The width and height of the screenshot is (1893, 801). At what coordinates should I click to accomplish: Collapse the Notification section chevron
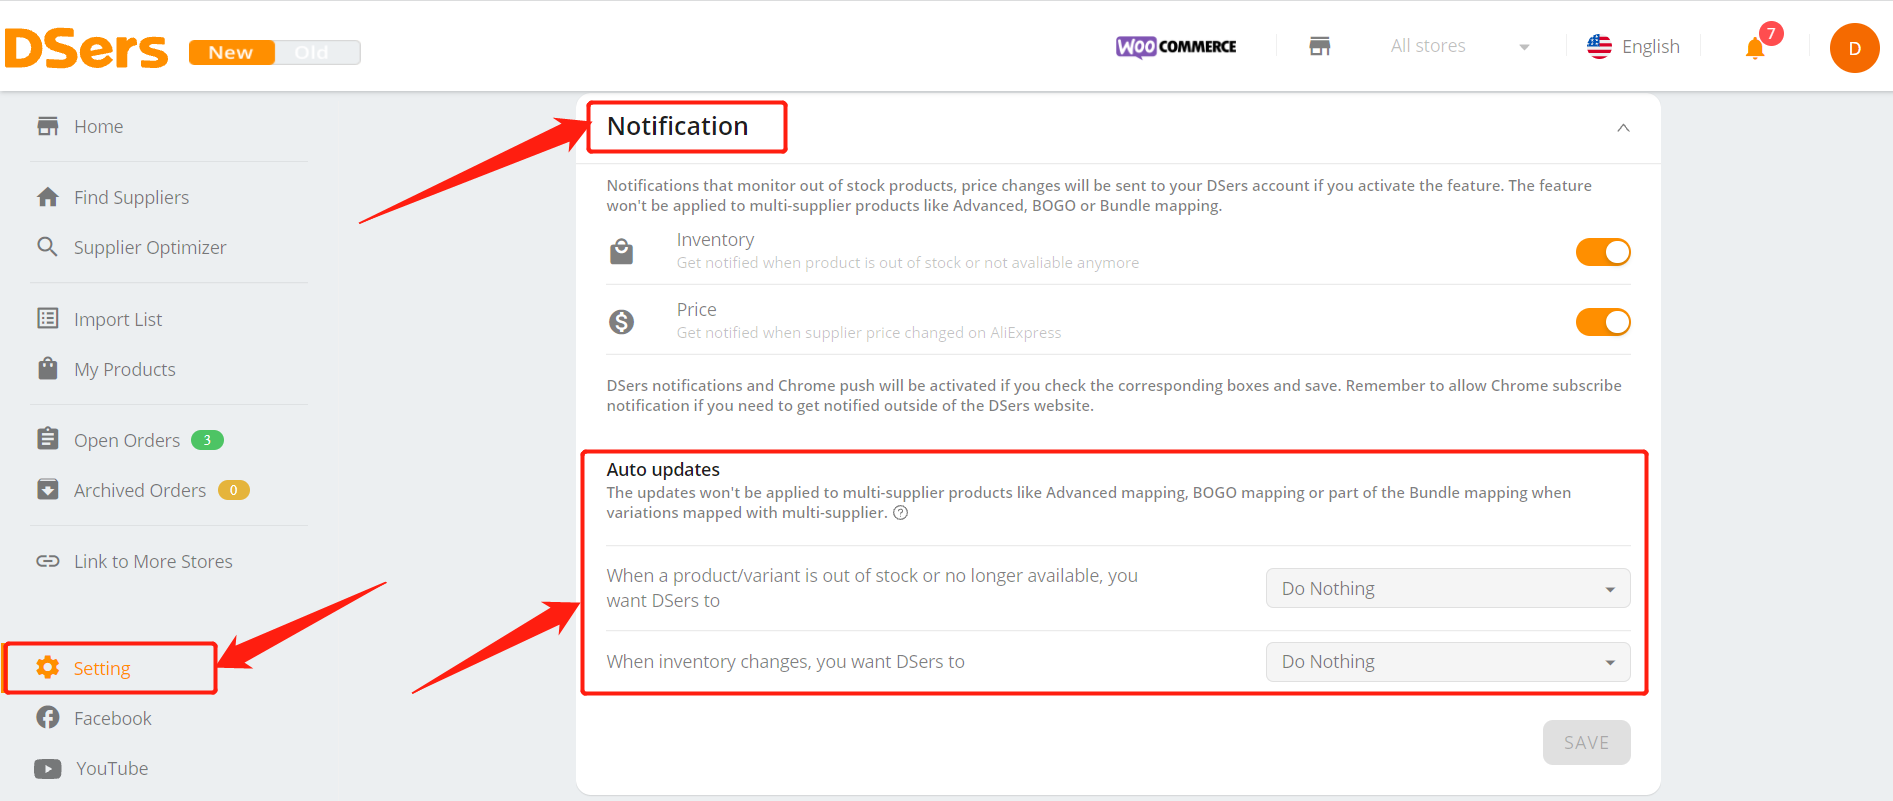pyautogui.click(x=1623, y=128)
